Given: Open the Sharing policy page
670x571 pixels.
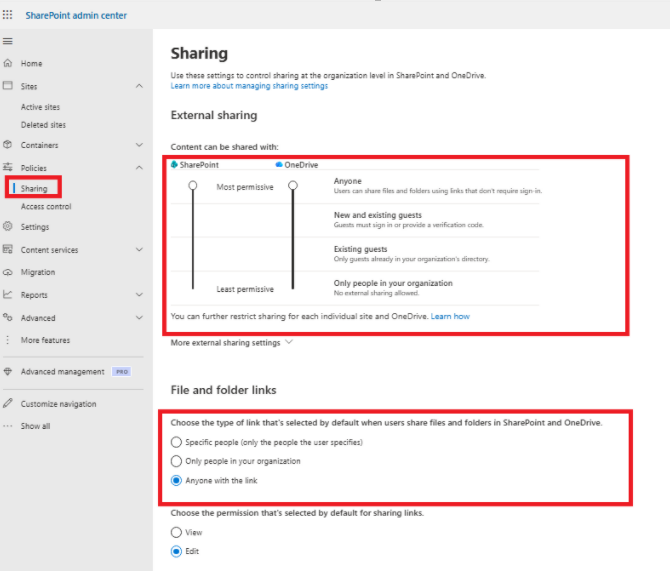Looking at the screenshot, I should [x=34, y=188].
